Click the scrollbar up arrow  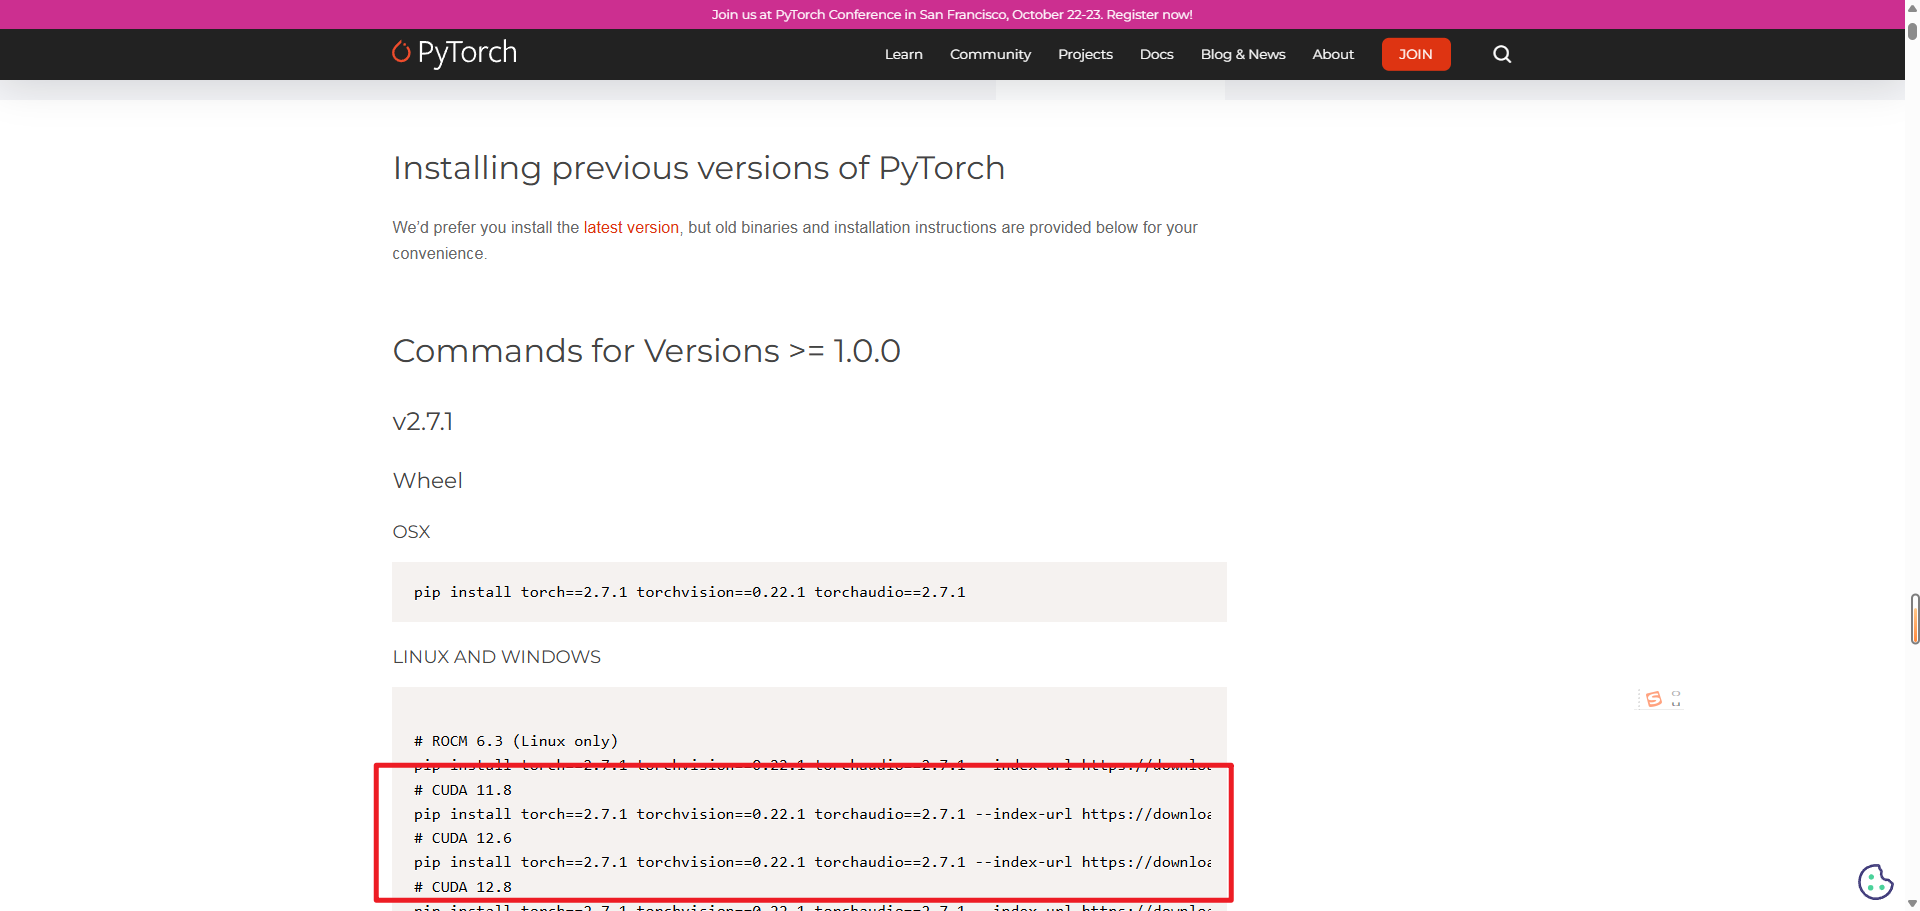tap(1912, 6)
